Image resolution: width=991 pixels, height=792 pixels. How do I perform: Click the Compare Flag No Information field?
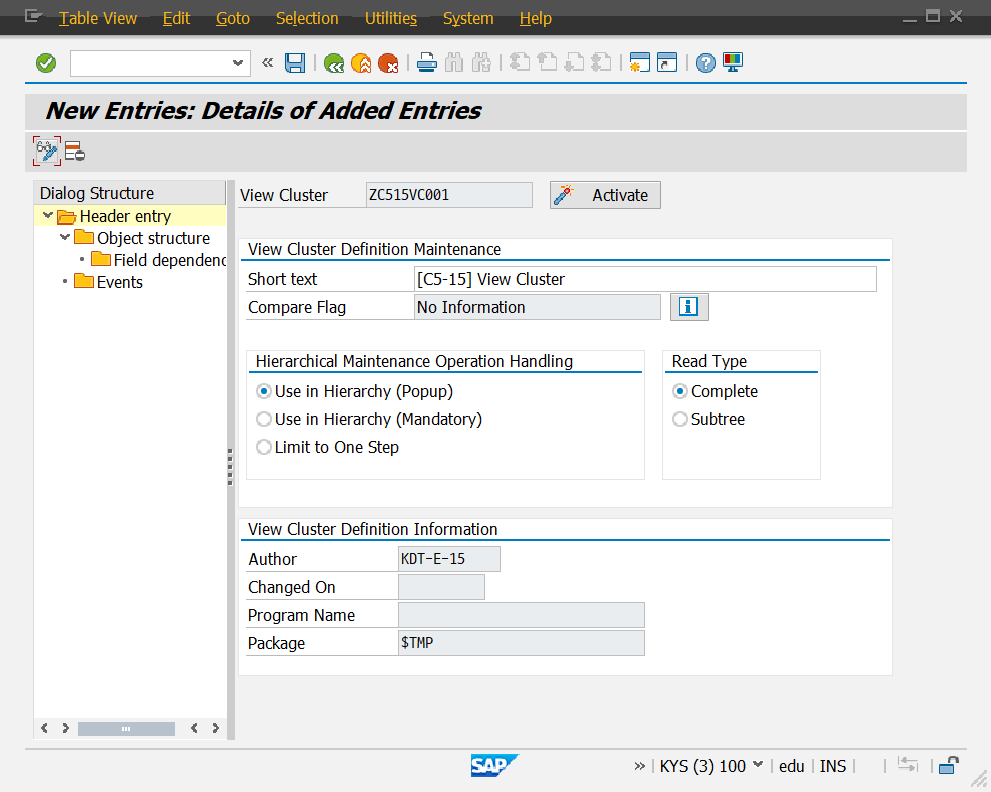click(x=537, y=307)
